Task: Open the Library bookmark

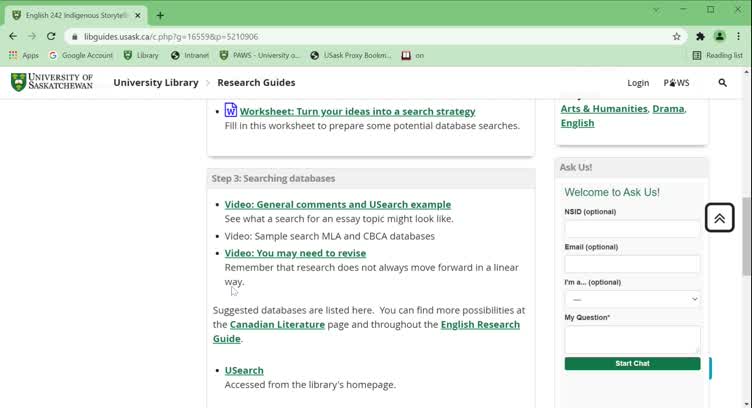Action: click(x=141, y=56)
